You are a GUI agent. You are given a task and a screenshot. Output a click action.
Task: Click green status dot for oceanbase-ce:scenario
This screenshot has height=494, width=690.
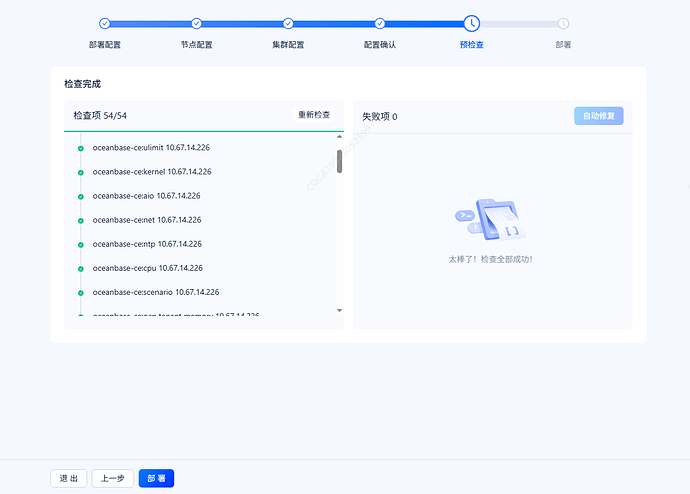[81, 293]
